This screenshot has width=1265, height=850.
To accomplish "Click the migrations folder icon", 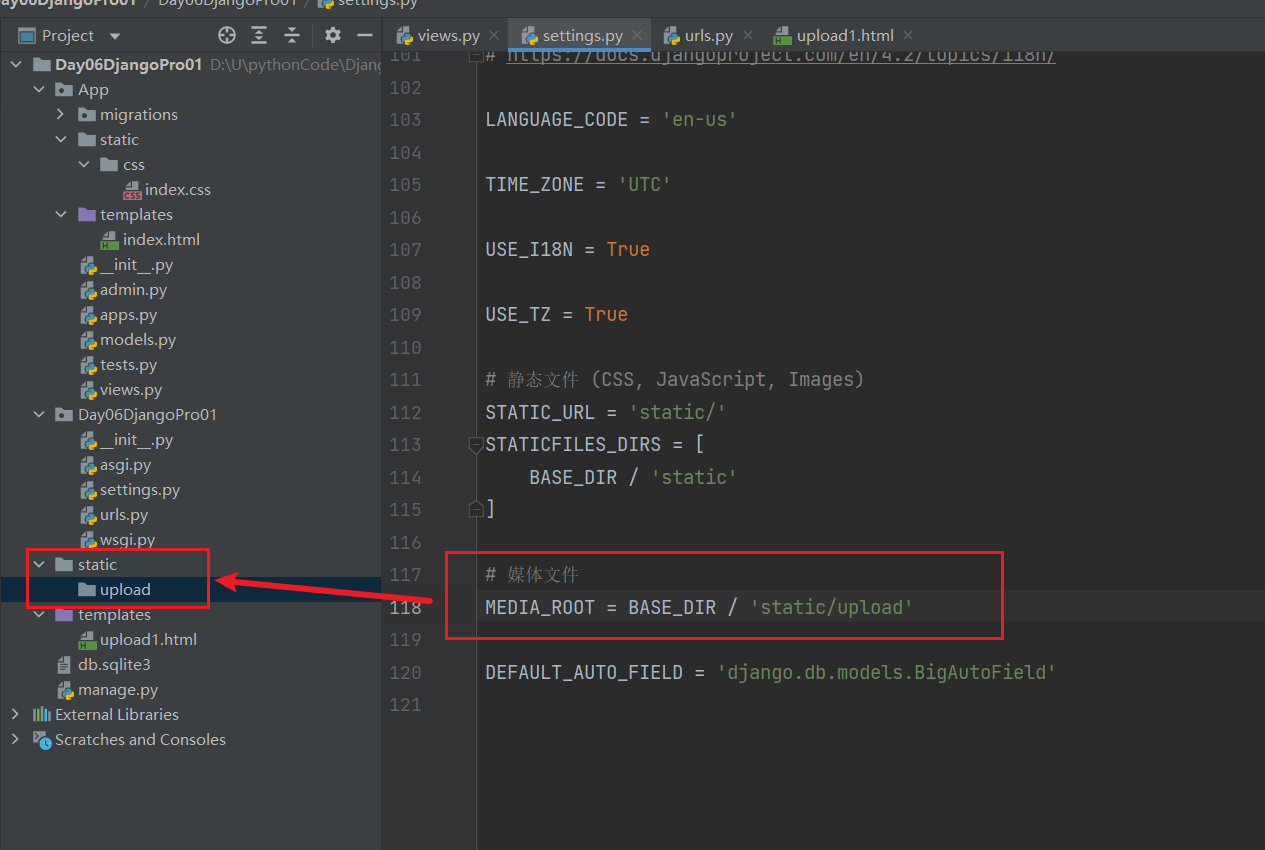I will coord(86,115).
